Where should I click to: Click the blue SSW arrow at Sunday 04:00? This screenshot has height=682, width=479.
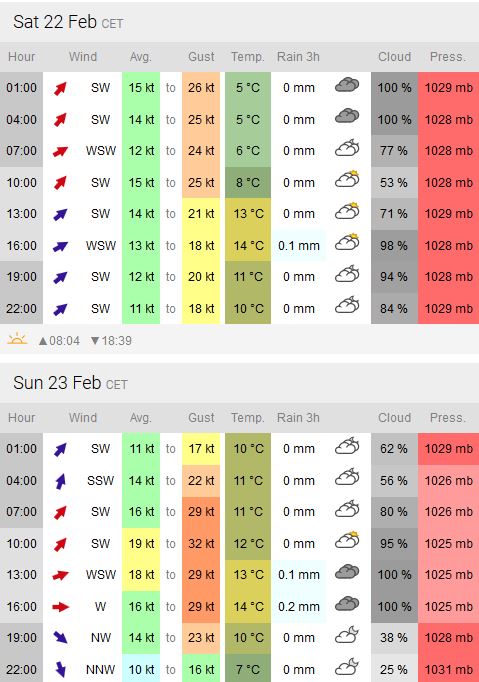[60, 481]
